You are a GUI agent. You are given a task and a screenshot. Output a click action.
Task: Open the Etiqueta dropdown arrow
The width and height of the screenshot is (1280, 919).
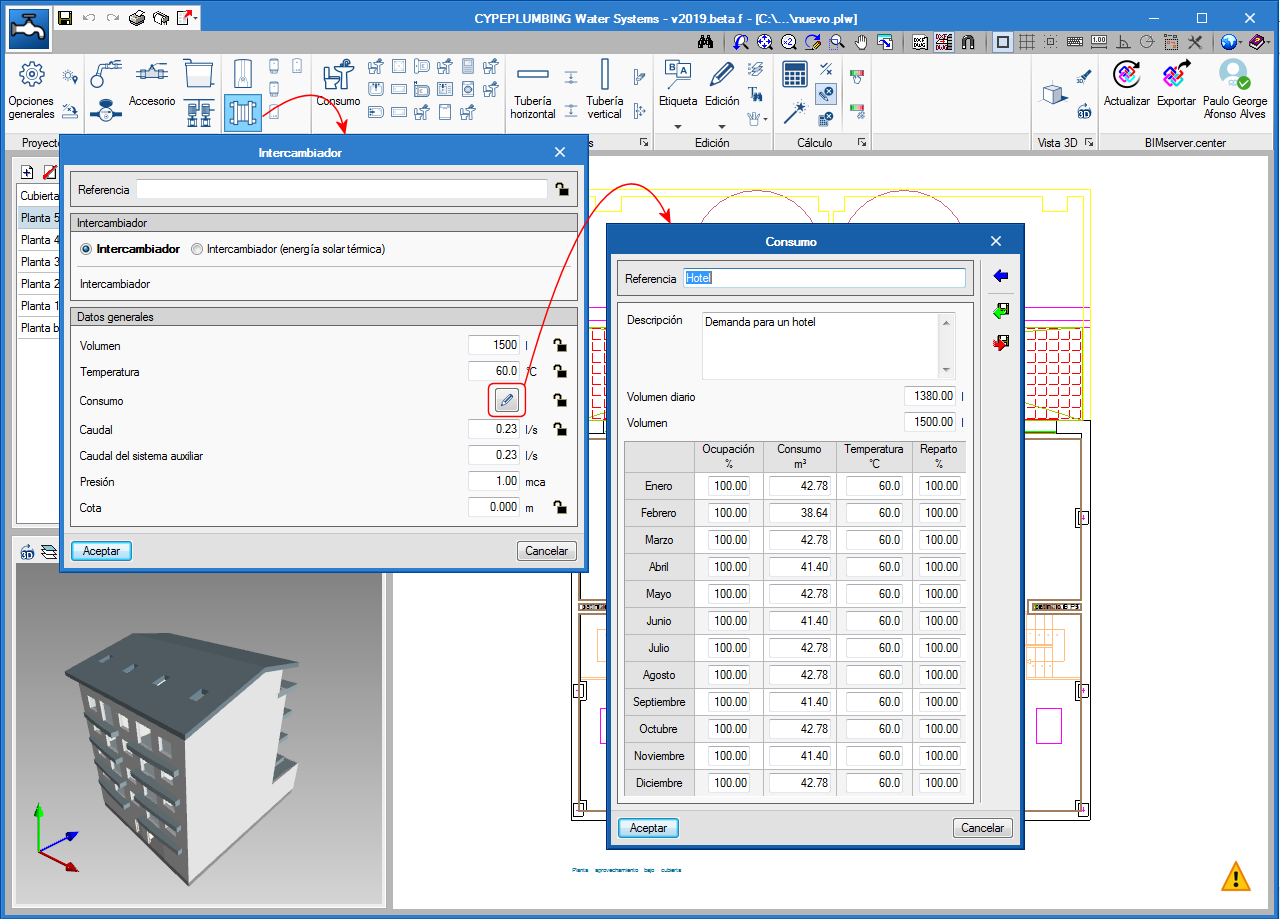point(677,126)
